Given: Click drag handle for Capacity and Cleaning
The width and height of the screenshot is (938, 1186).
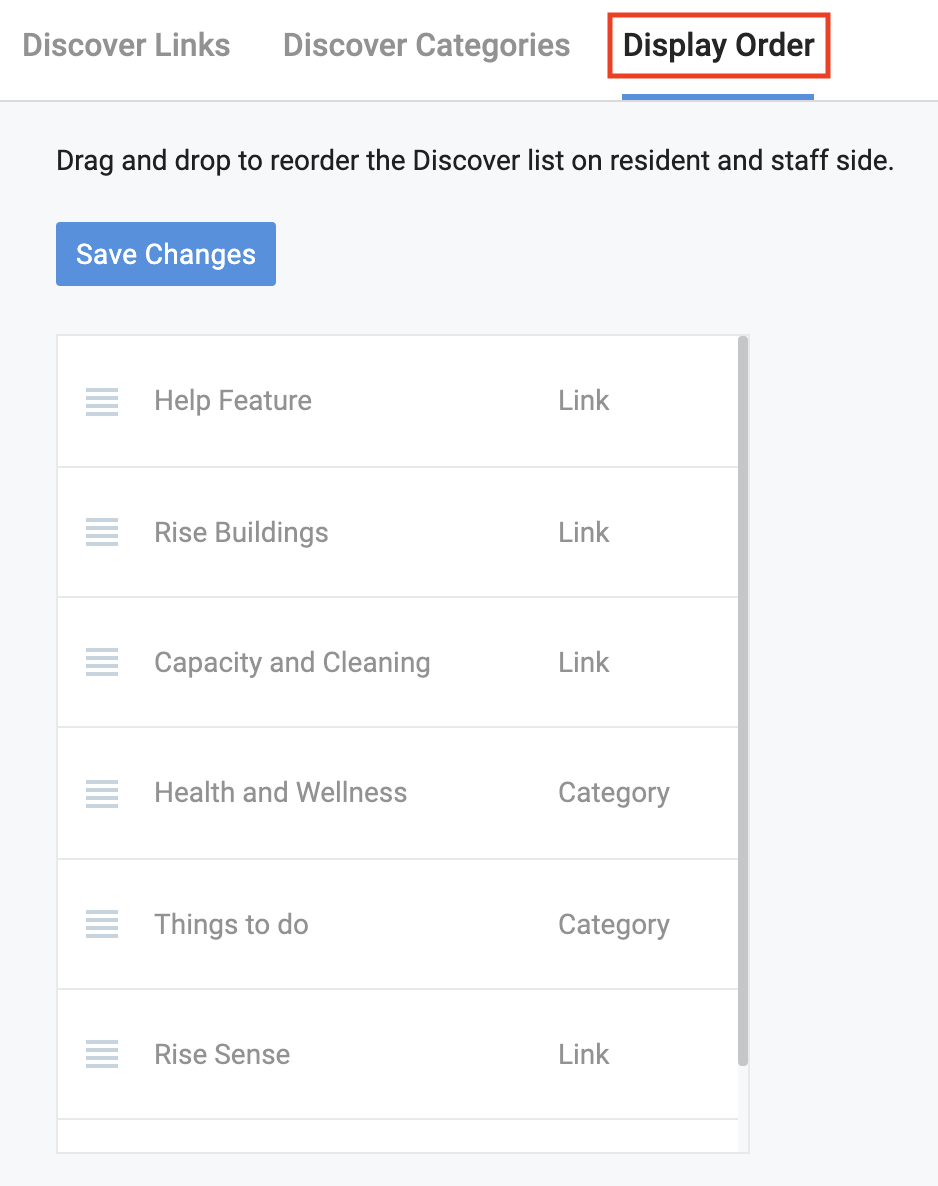Looking at the screenshot, I should 102,662.
